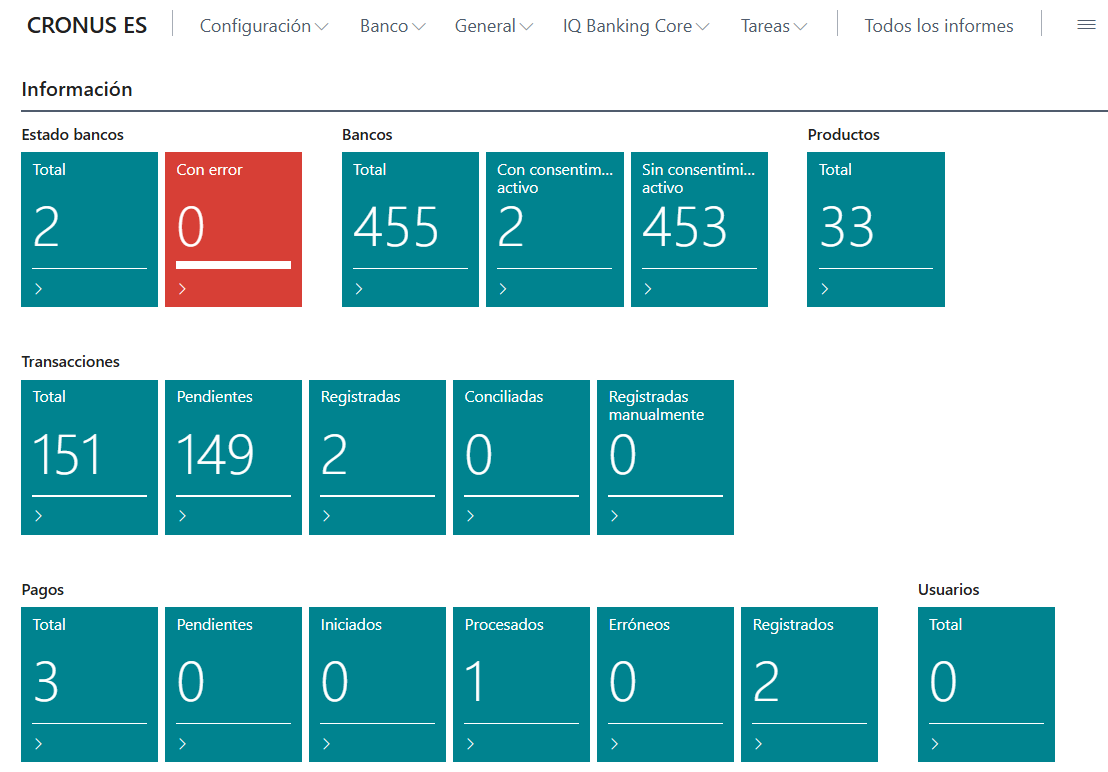Image resolution: width=1108 pixels, height=772 pixels.
Task: Expand the Configuración dropdown menu
Action: (x=264, y=26)
